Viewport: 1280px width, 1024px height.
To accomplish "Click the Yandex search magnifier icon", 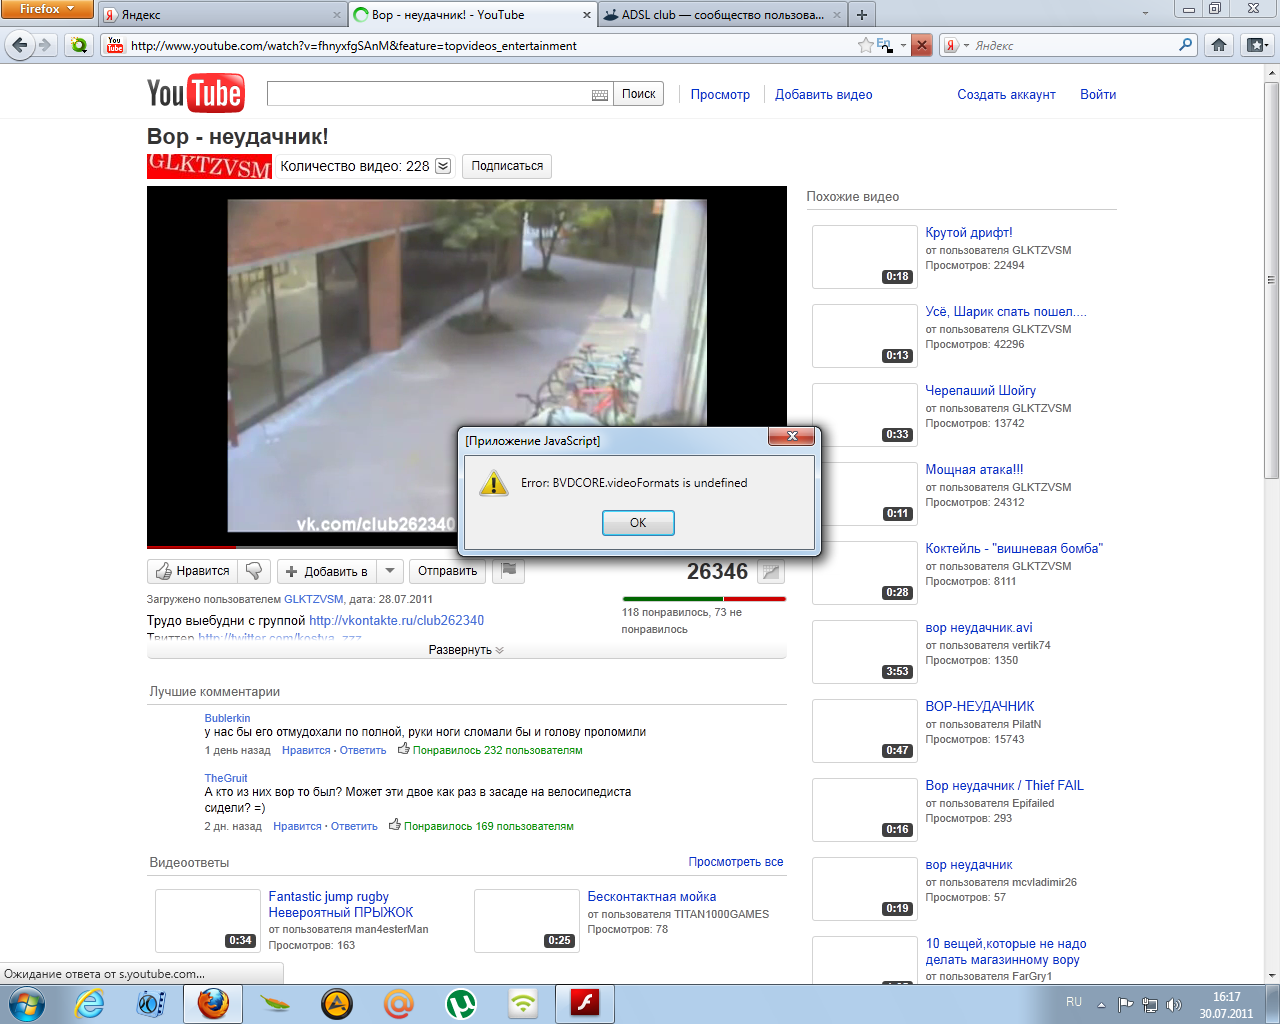I will click(1185, 45).
